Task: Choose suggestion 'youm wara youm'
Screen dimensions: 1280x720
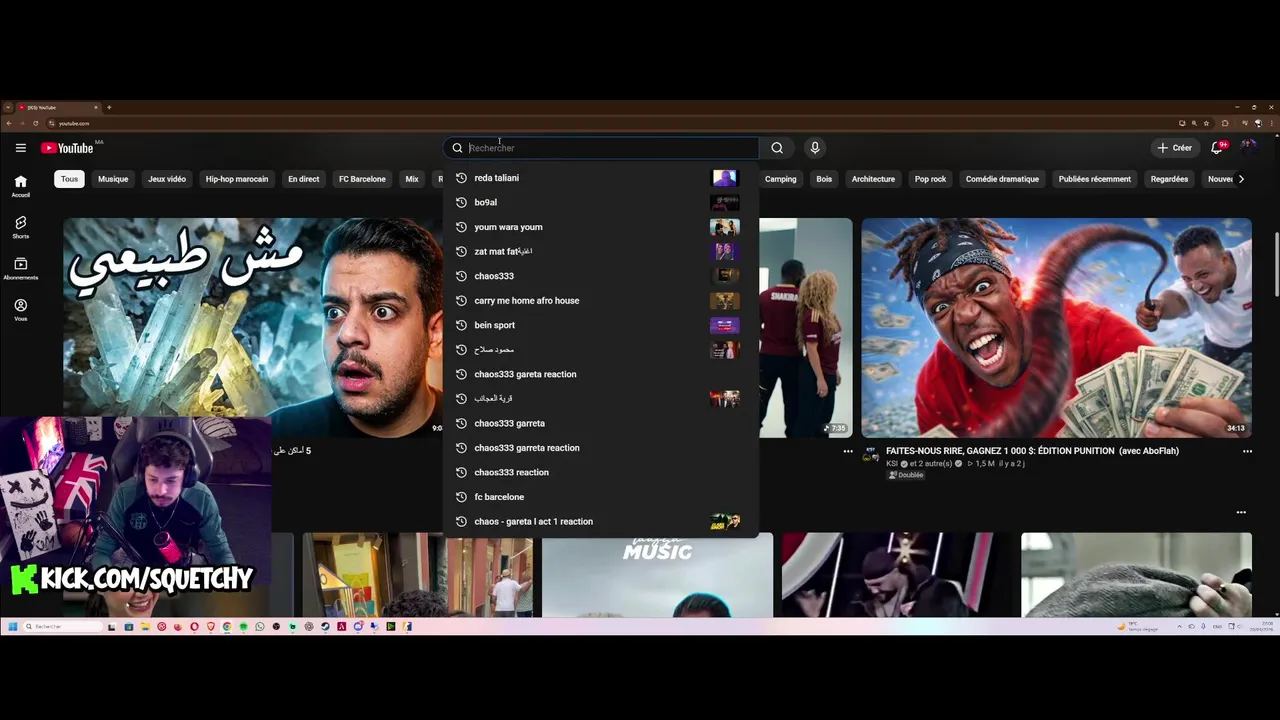Action: click(601, 227)
